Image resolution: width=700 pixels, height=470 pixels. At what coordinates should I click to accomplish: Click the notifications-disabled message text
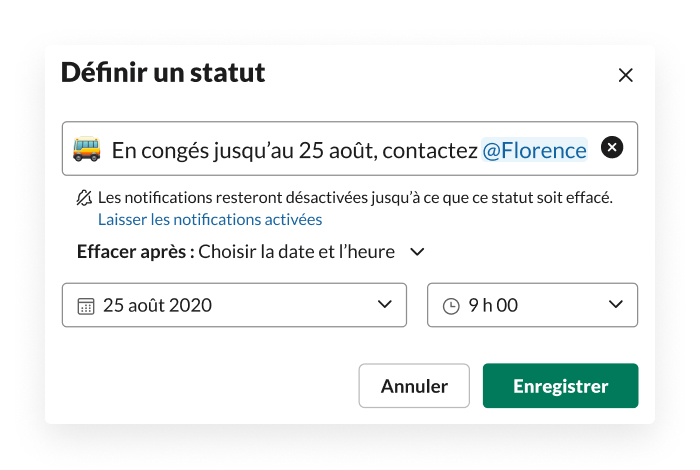[x=355, y=198]
